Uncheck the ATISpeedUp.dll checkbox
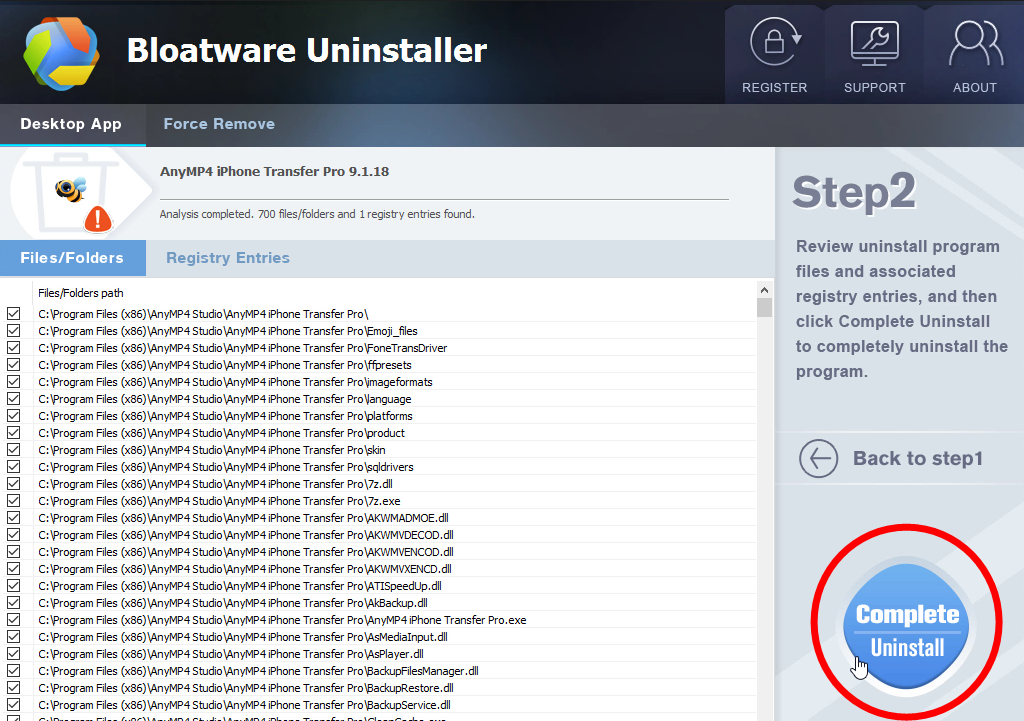 pyautogui.click(x=13, y=586)
